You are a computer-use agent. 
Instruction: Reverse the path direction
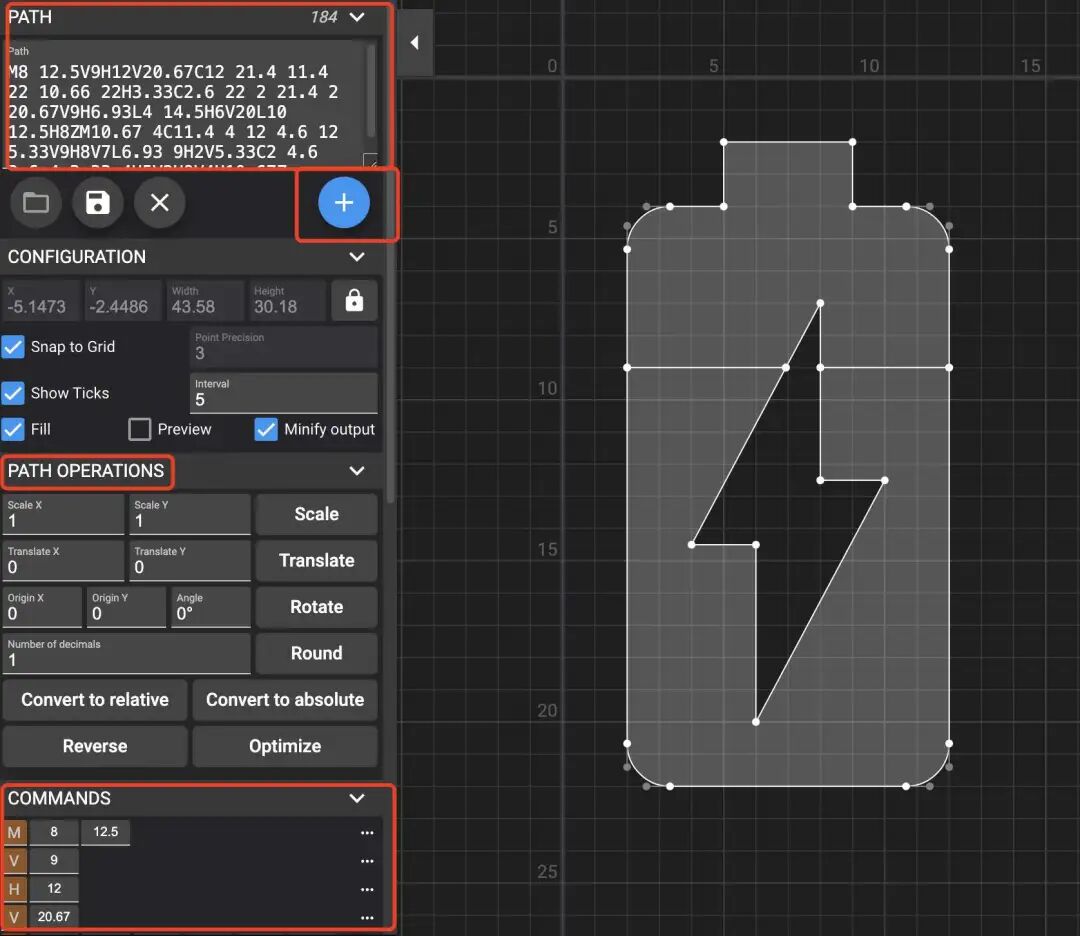(95, 746)
